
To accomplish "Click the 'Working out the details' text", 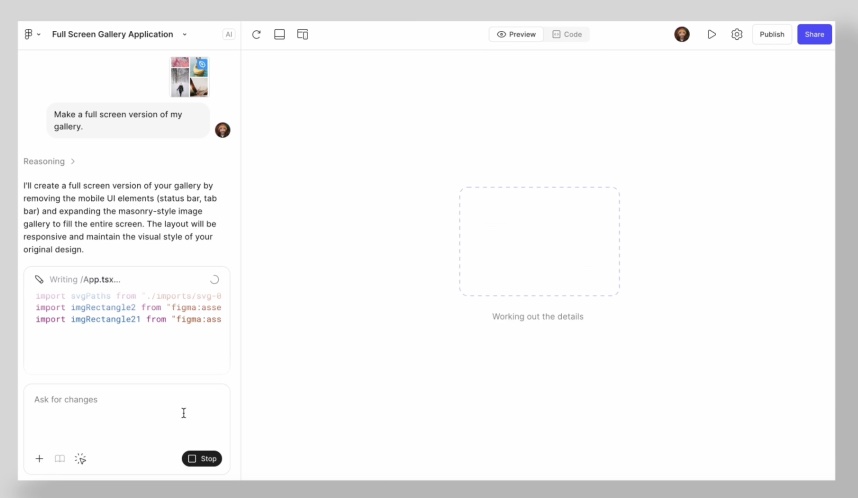I will click(537, 316).
